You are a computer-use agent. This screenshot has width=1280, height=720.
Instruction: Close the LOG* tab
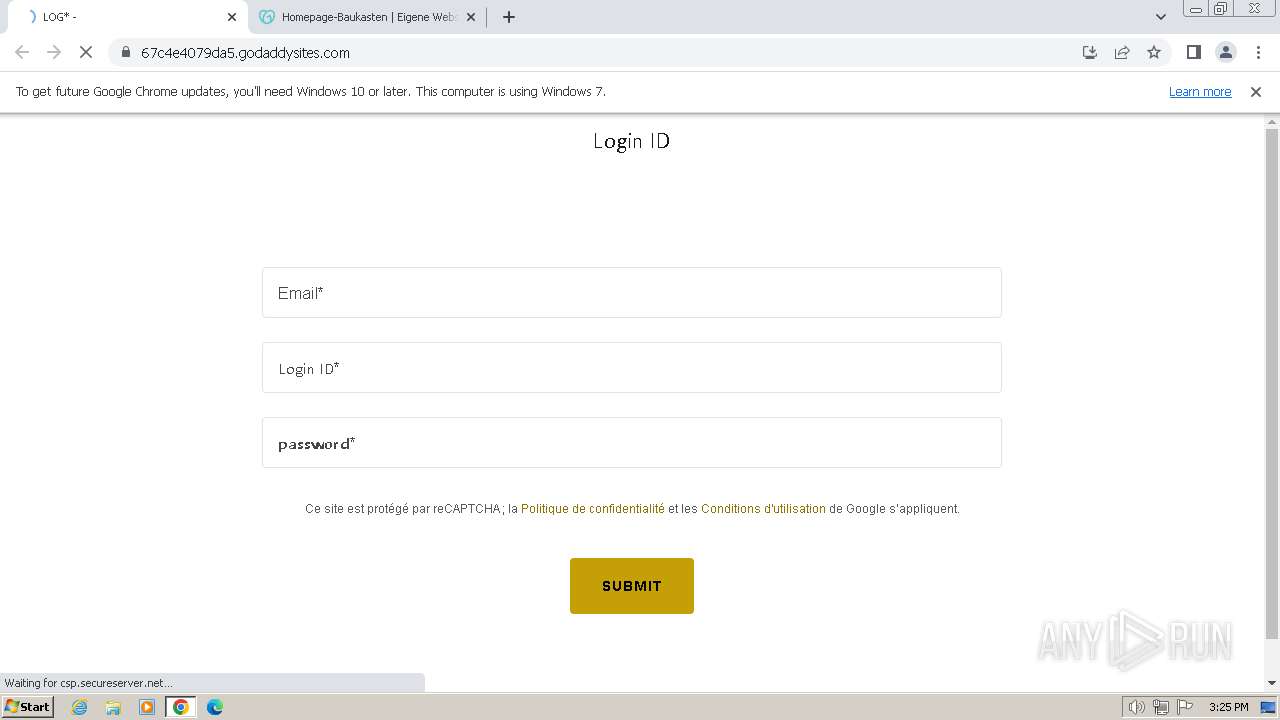pos(232,17)
